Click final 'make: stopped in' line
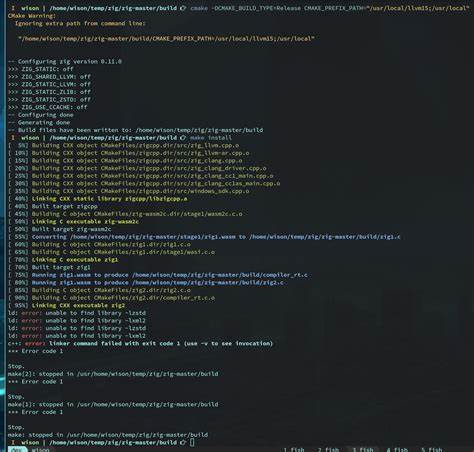This screenshot has width=474, height=452. 108,435
